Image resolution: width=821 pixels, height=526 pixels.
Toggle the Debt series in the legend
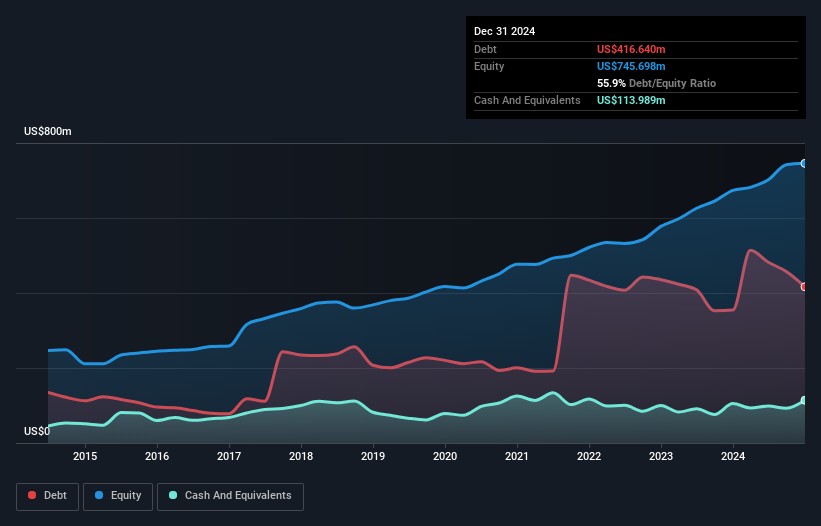(45, 496)
